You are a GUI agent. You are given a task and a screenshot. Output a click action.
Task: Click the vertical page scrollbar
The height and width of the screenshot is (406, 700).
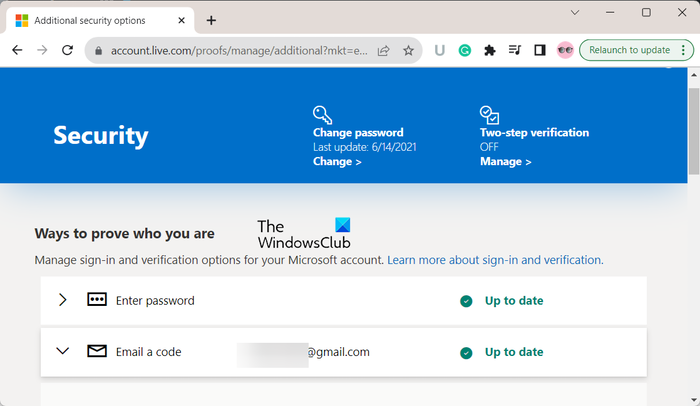pos(693,130)
